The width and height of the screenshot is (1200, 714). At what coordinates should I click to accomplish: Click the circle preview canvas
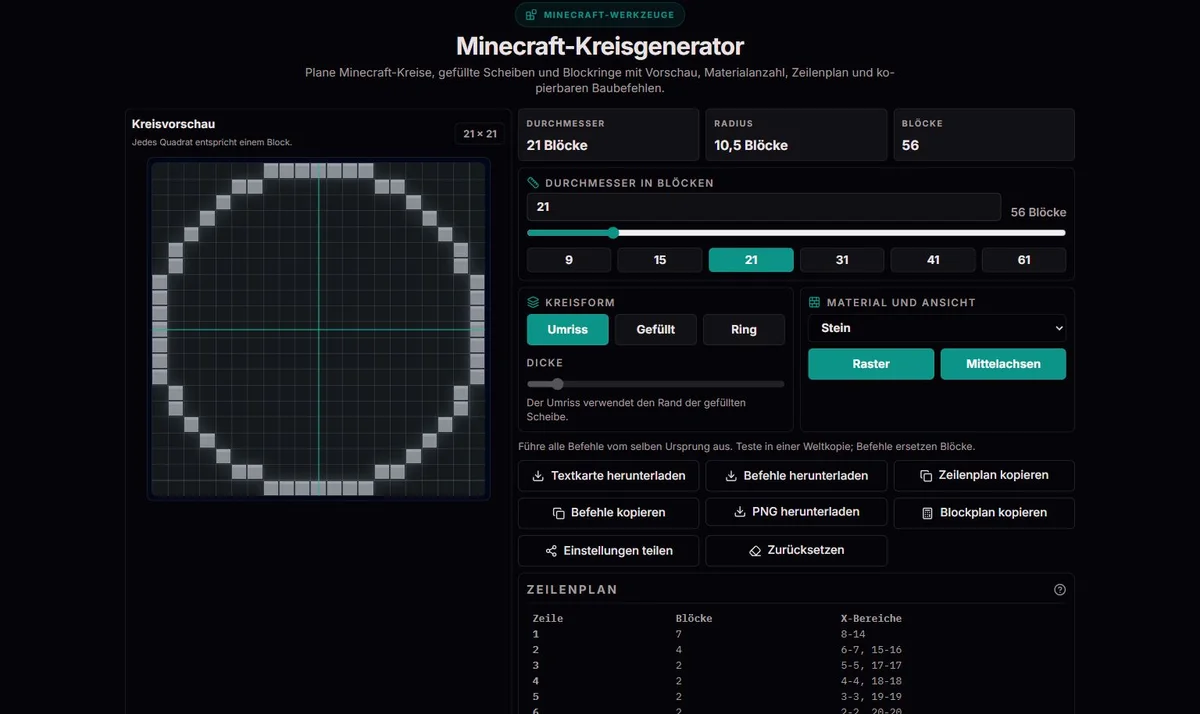tap(318, 329)
